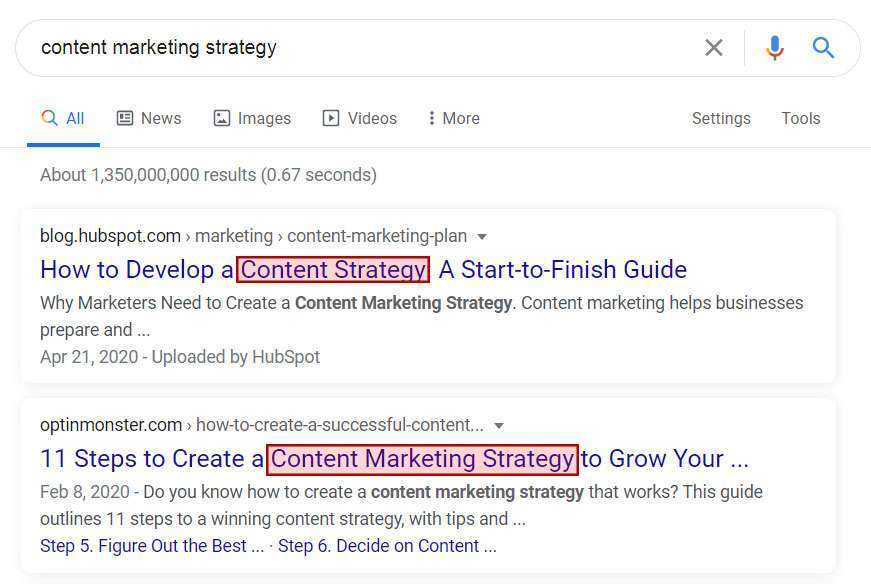Screen dimensions: 871x584
Task: Open the More search categories menu
Action: click(x=454, y=118)
